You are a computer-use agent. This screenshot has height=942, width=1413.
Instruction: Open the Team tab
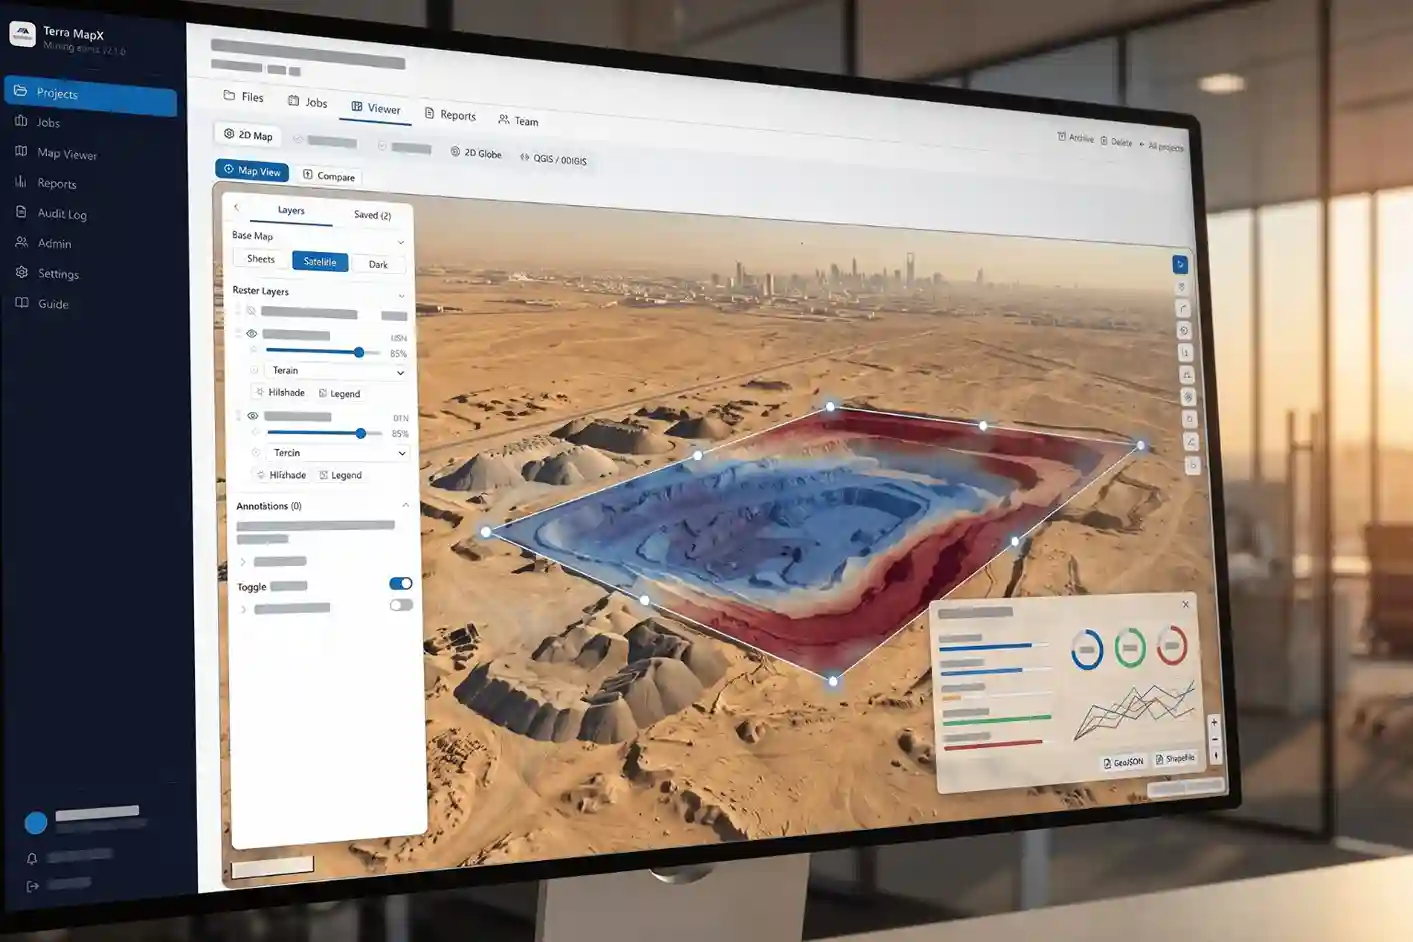[x=518, y=121]
